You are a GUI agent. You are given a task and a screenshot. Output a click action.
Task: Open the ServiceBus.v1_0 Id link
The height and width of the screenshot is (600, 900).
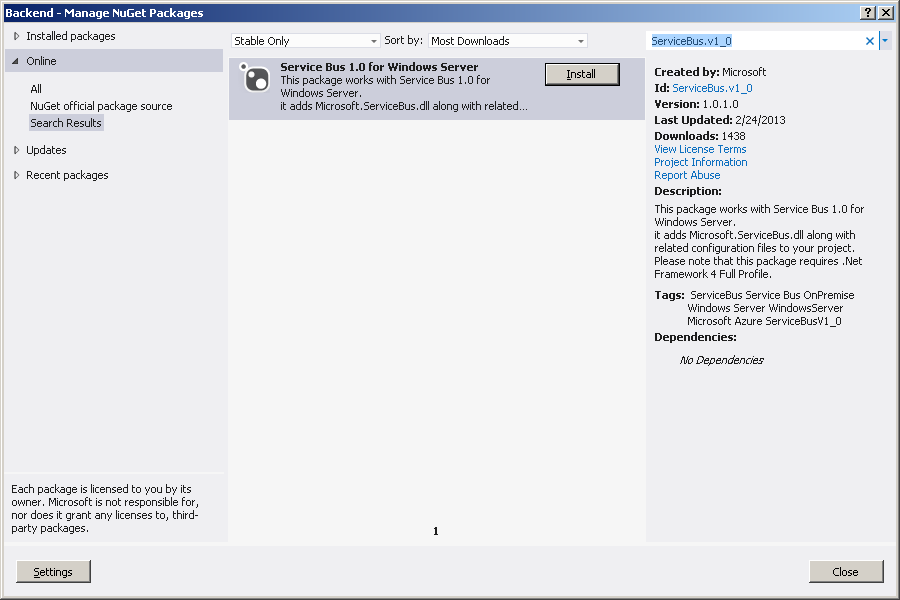click(x=712, y=88)
